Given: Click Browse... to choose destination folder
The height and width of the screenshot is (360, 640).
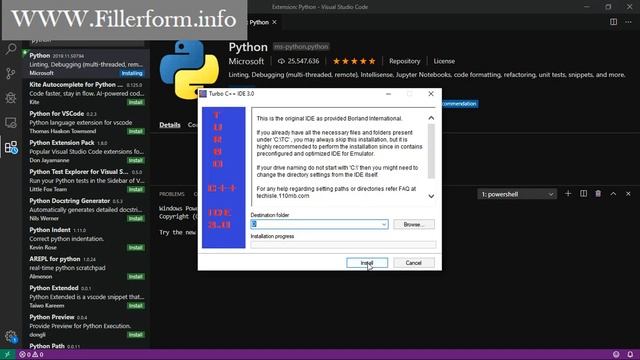Looking at the screenshot, I should [x=413, y=224].
